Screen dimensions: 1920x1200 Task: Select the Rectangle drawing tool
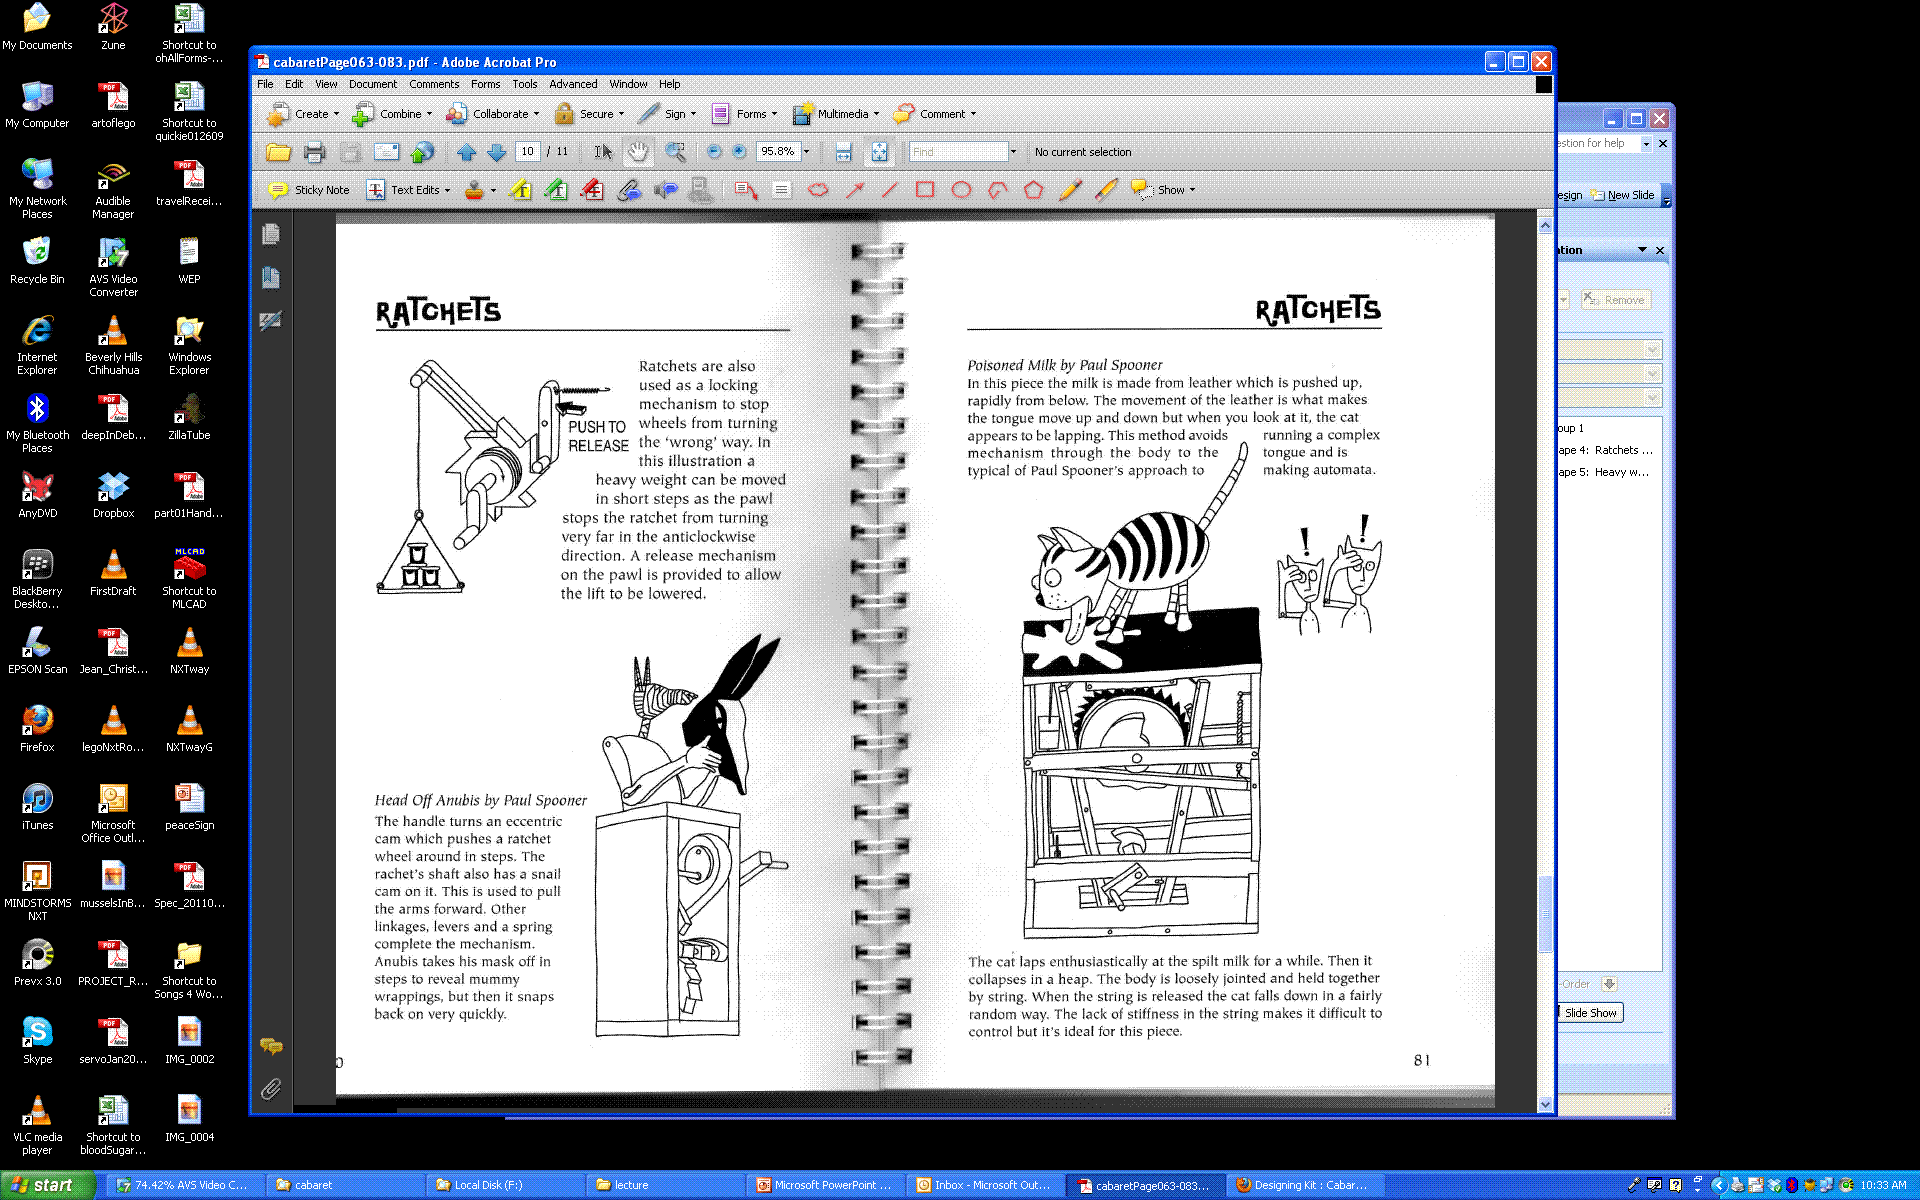[x=925, y=190]
